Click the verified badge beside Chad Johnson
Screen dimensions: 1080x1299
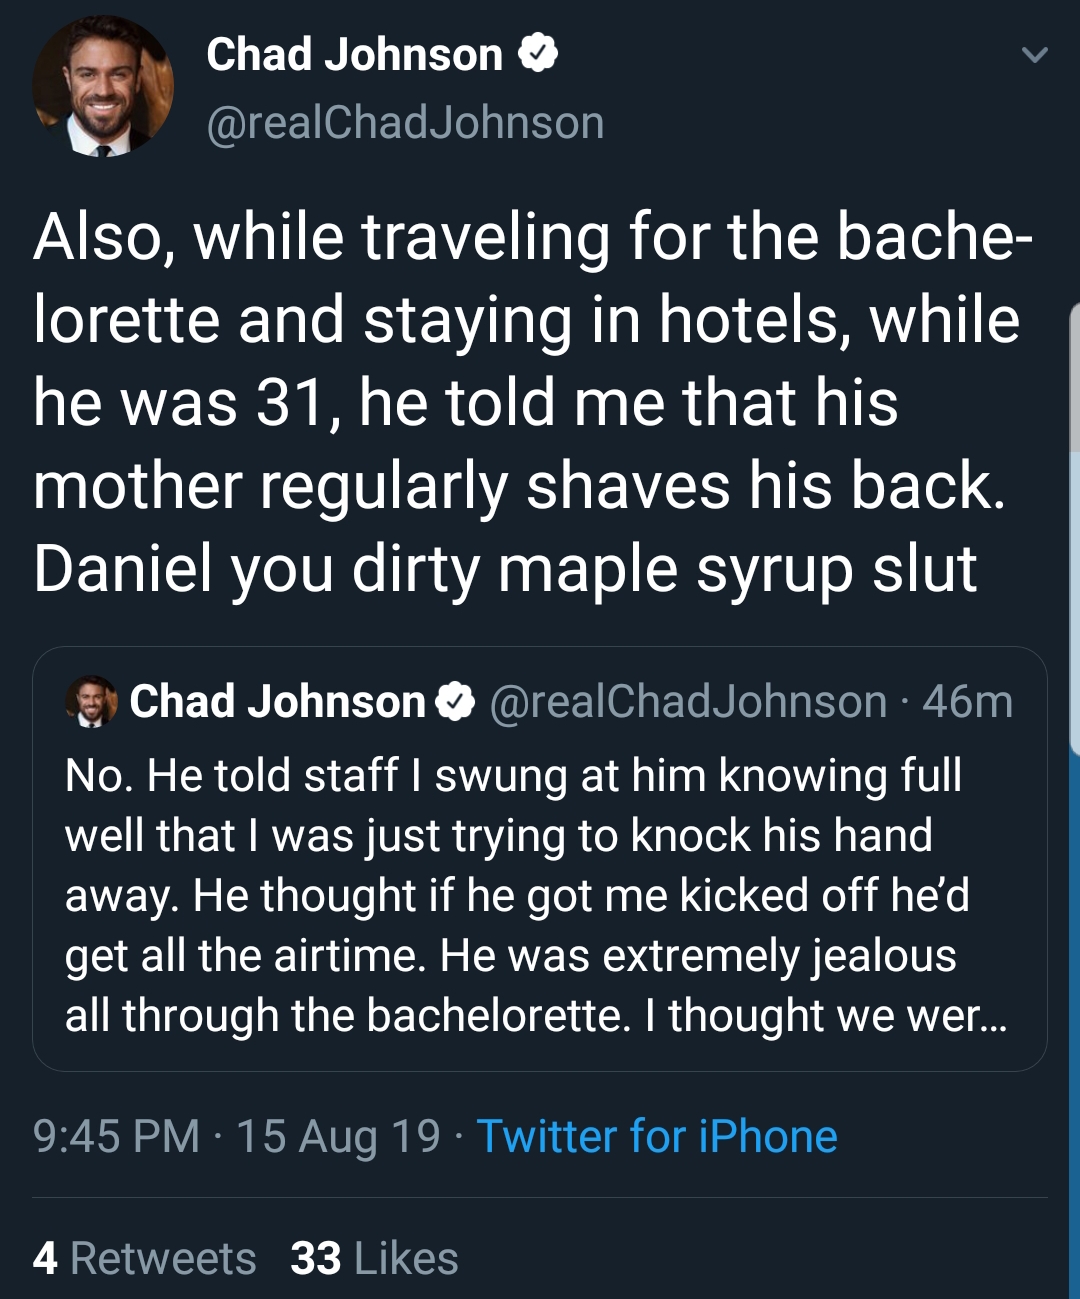coord(538,54)
